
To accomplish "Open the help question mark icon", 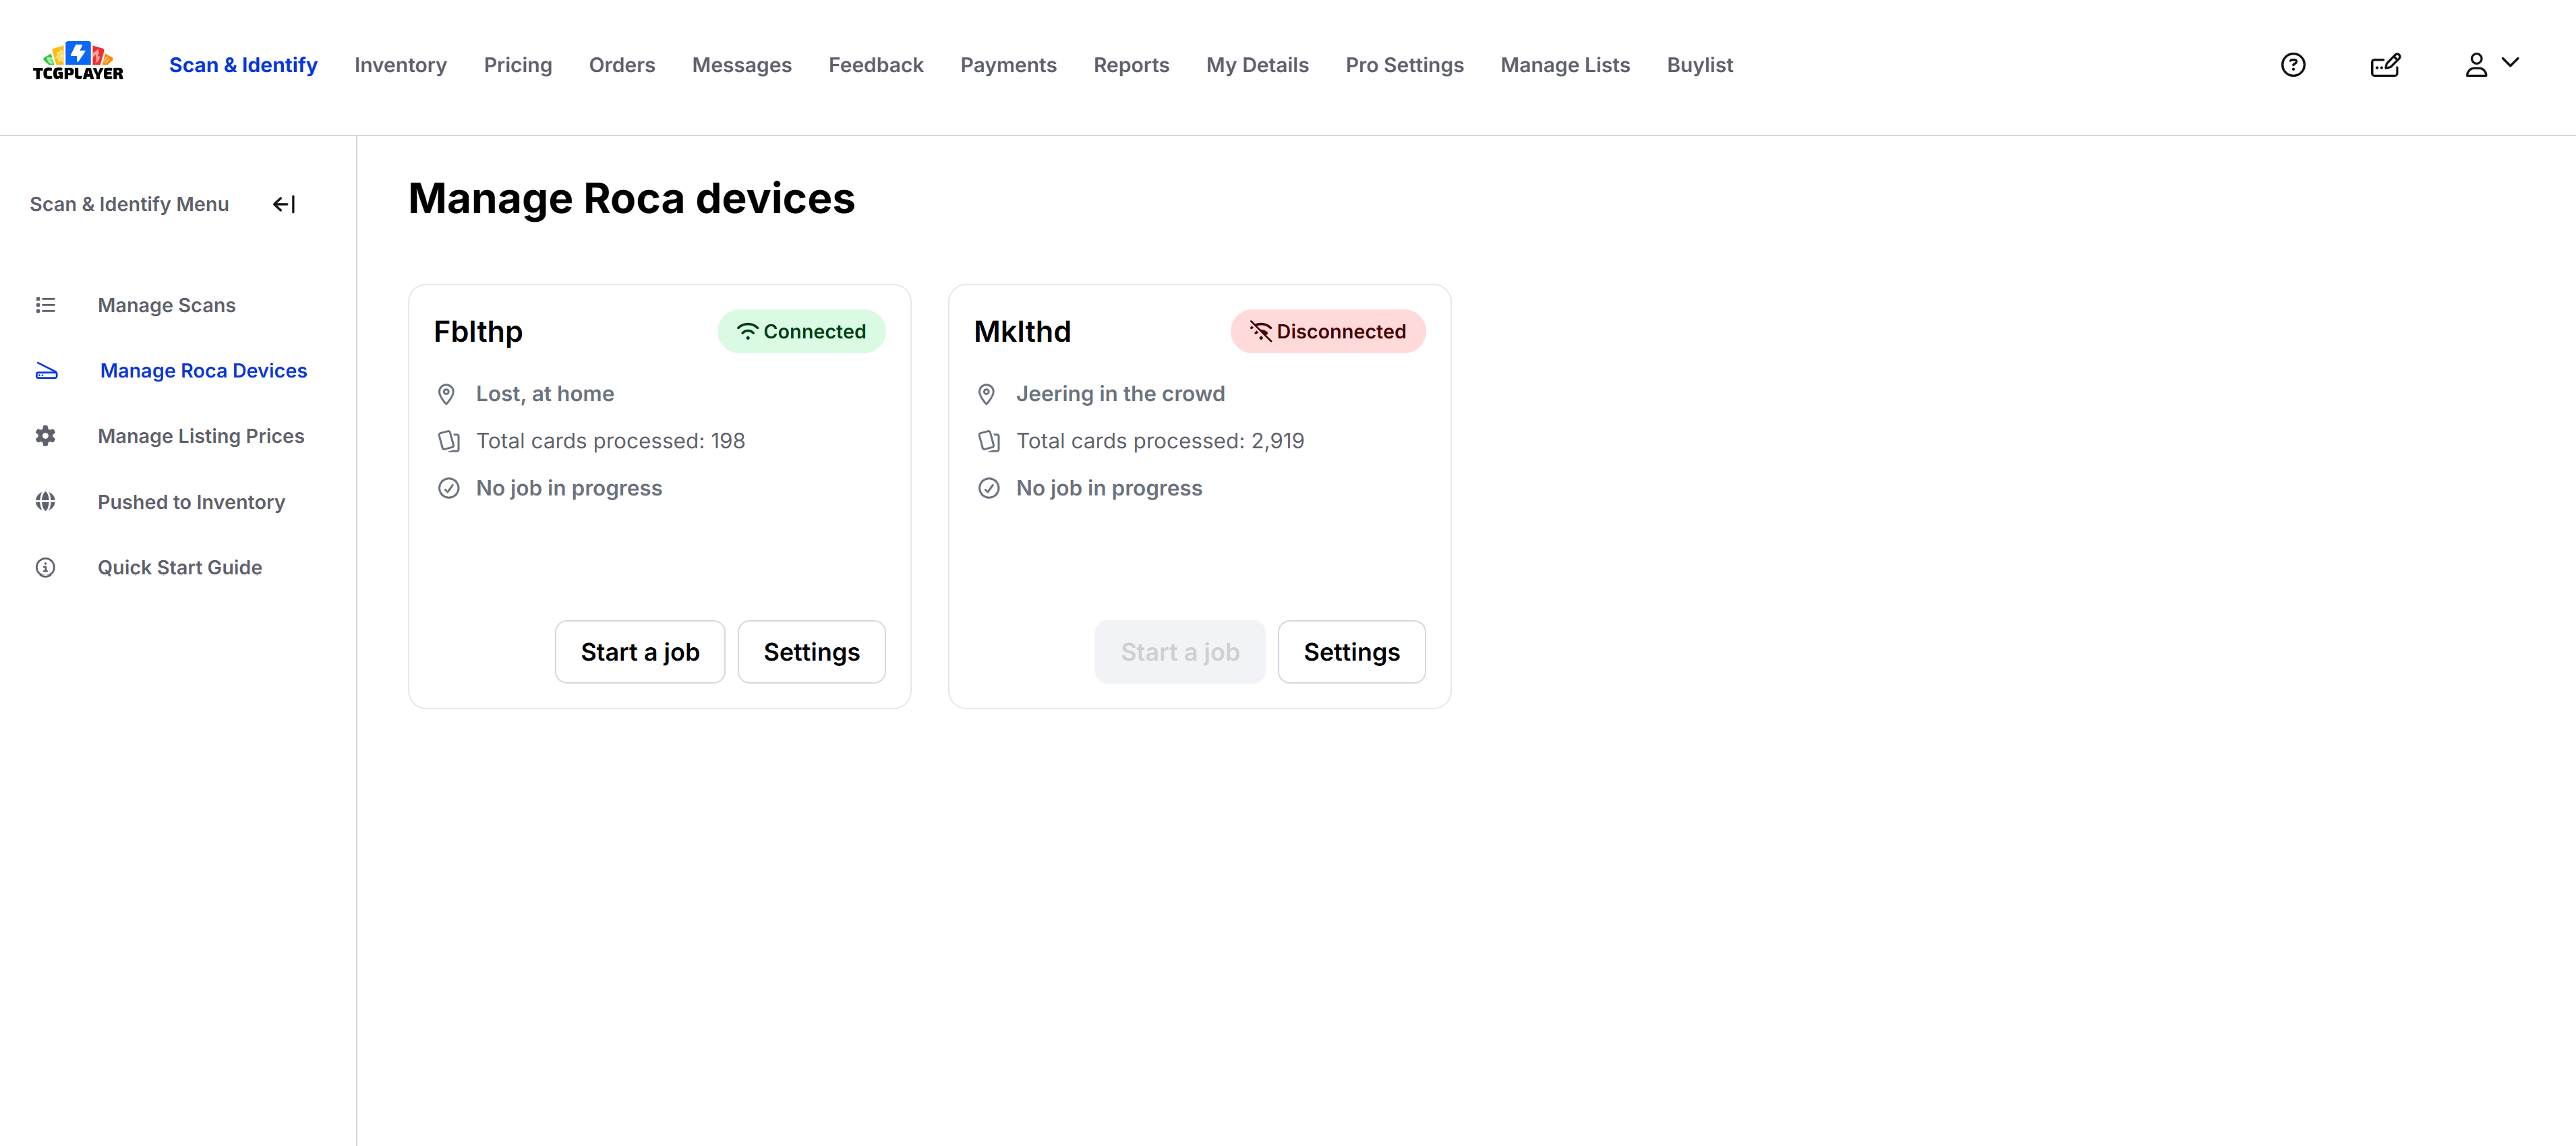I will point(2292,65).
